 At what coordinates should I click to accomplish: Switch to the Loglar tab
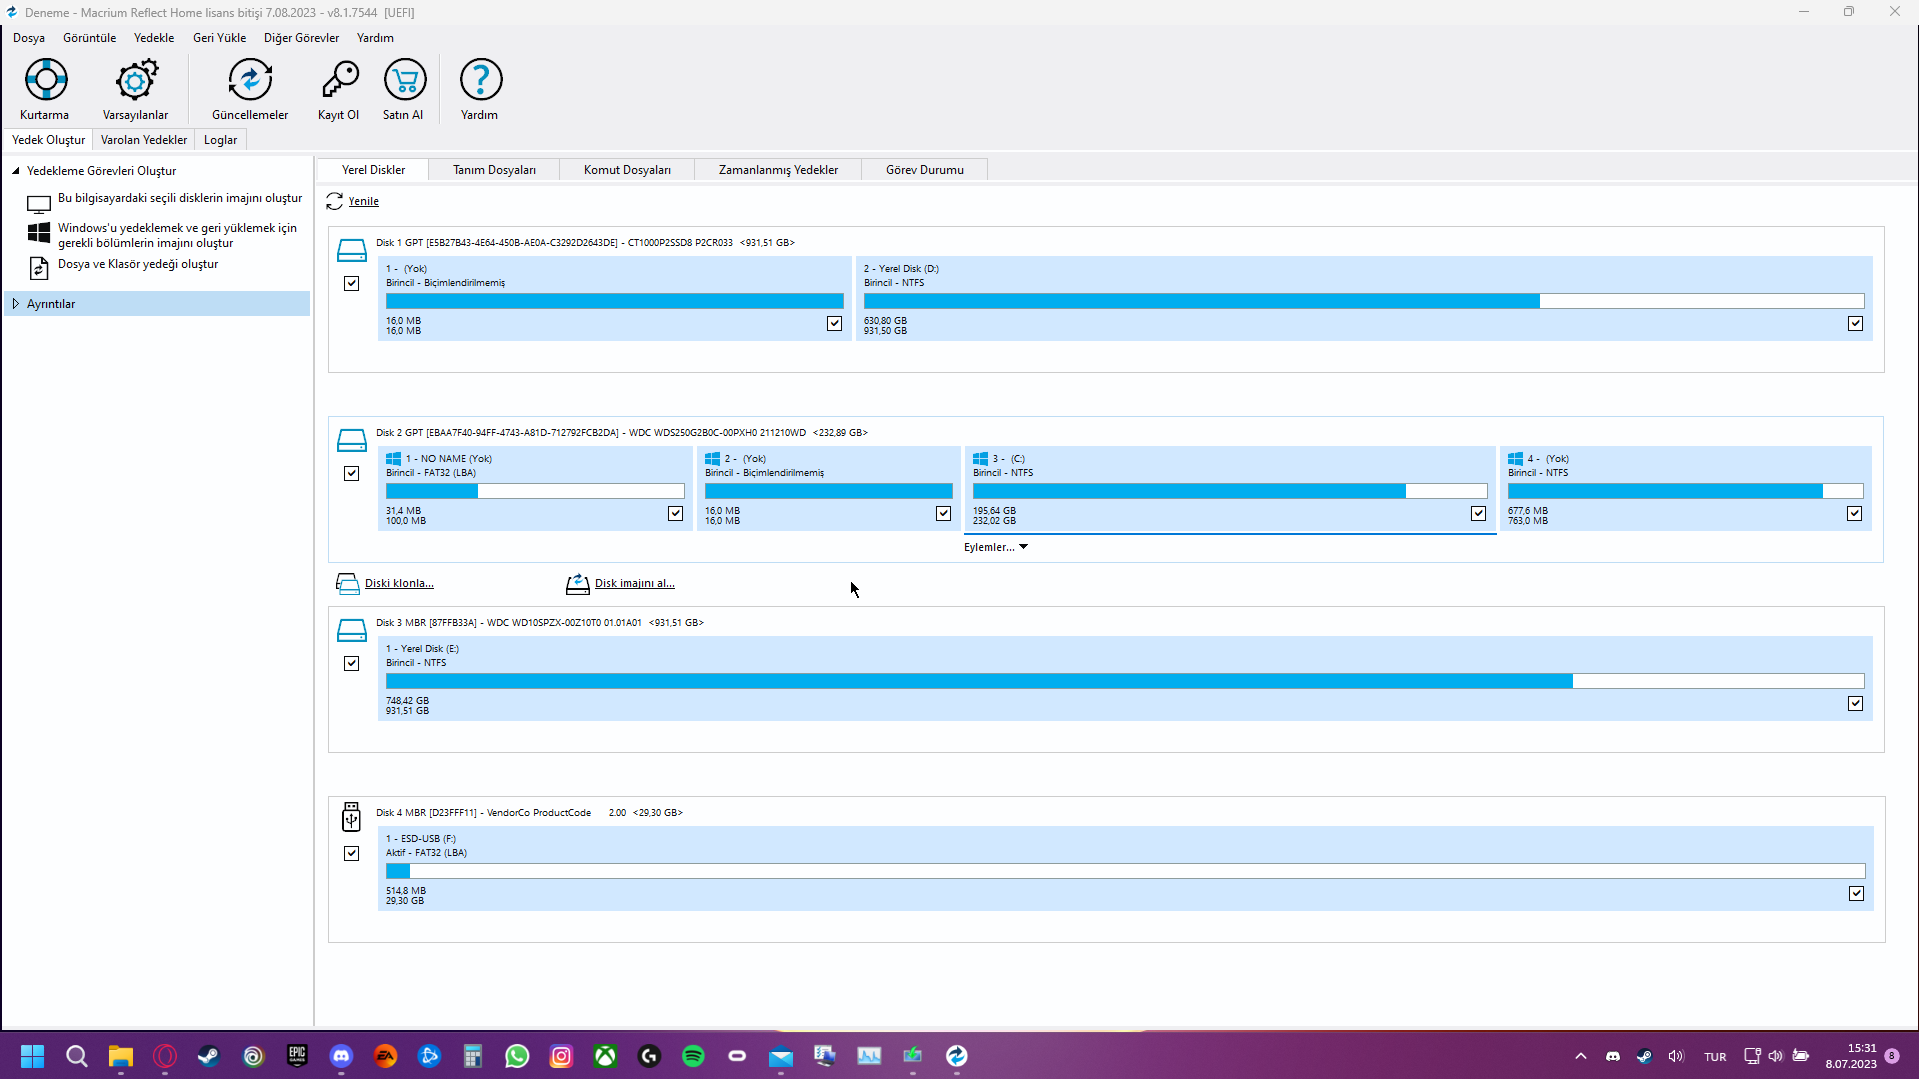tap(220, 140)
